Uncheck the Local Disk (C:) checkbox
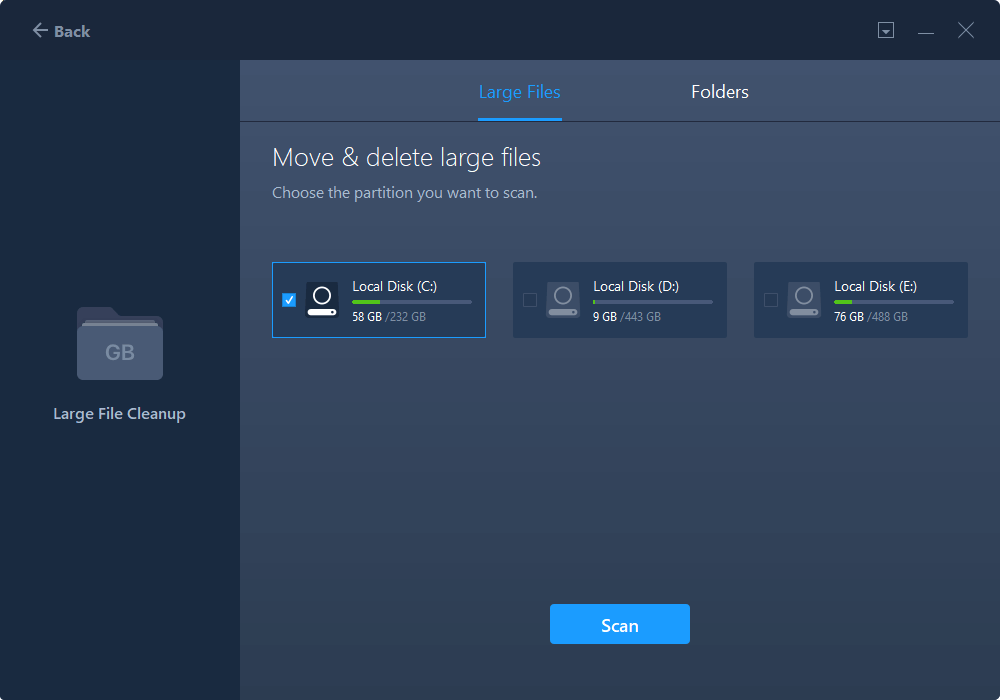The width and height of the screenshot is (1000, 700). point(289,299)
